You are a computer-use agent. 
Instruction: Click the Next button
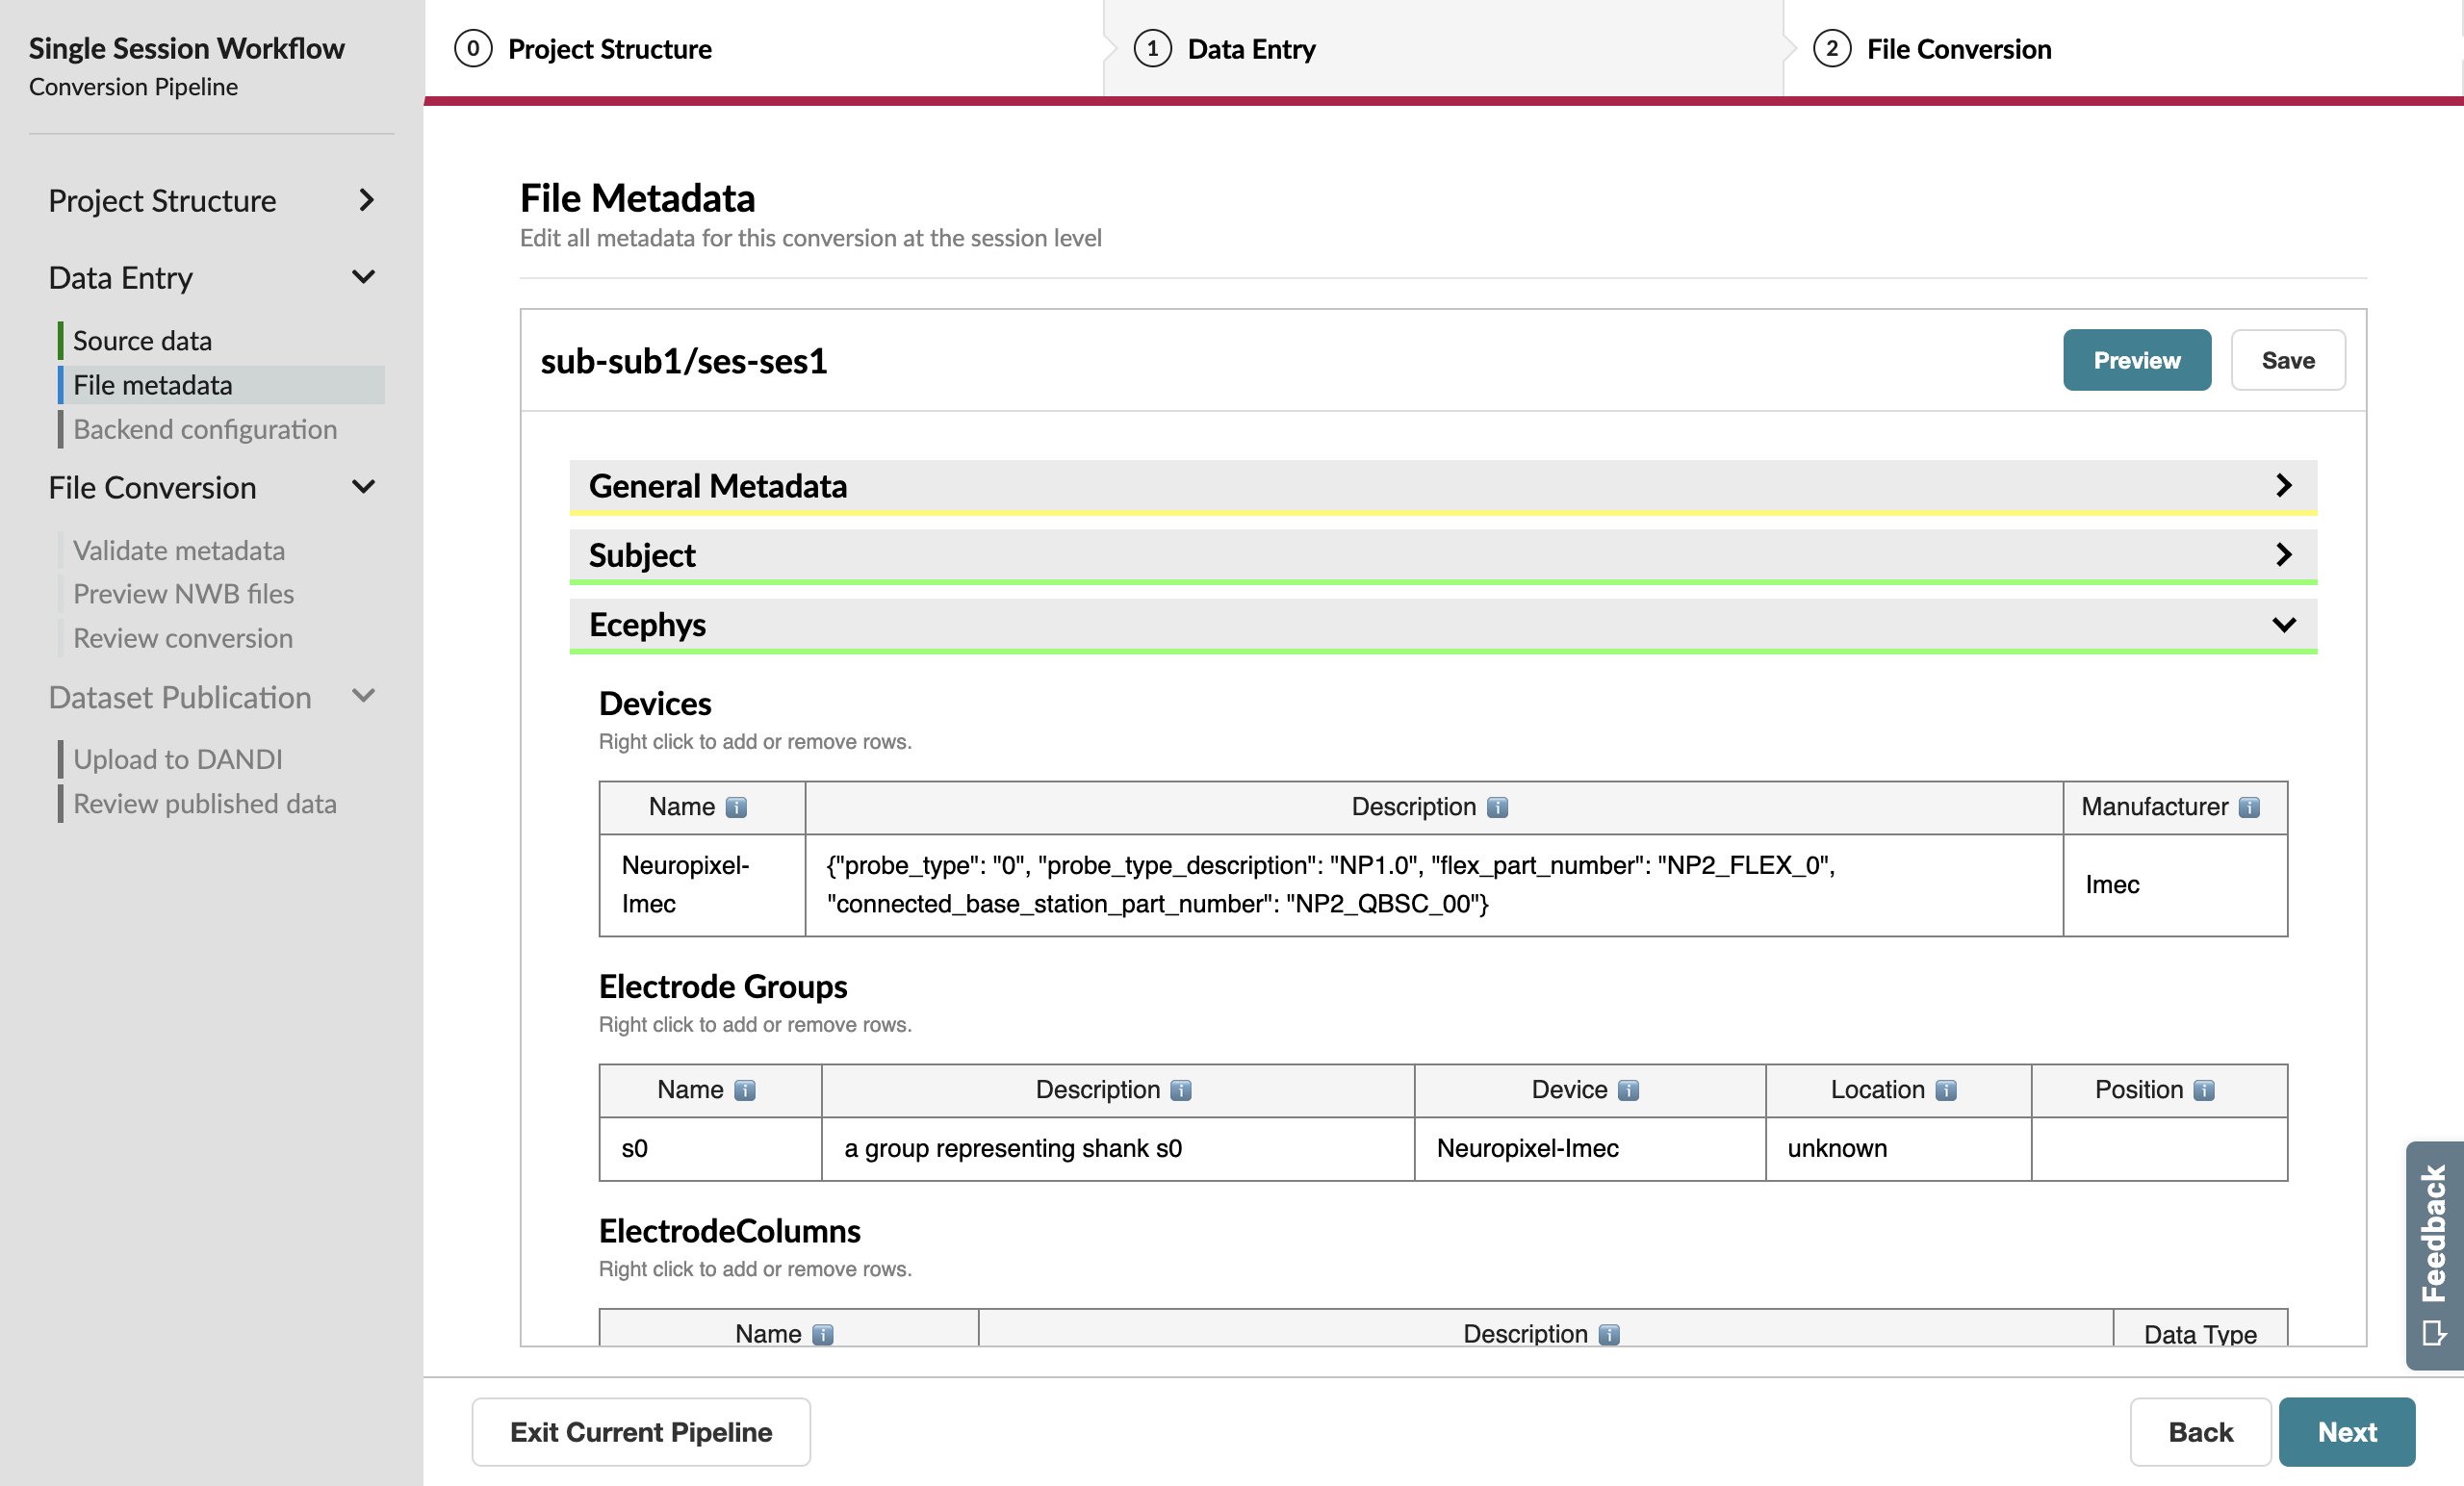tap(2347, 1432)
